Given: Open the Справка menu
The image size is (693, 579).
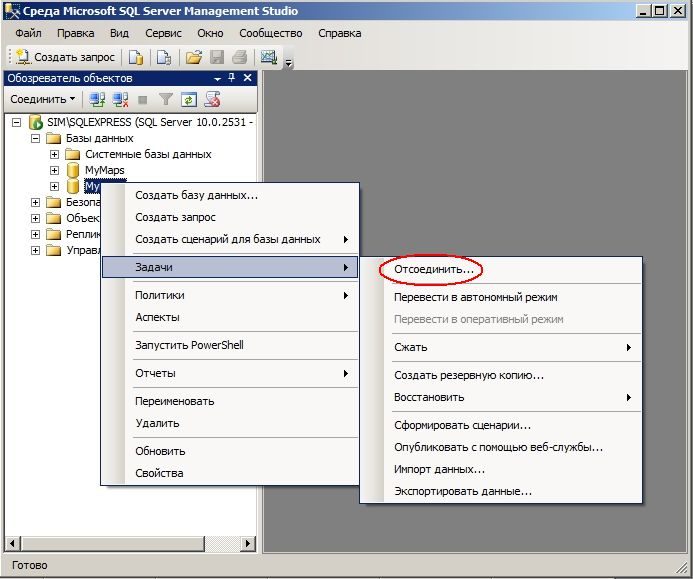Looking at the screenshot, I should coord(340,33).
